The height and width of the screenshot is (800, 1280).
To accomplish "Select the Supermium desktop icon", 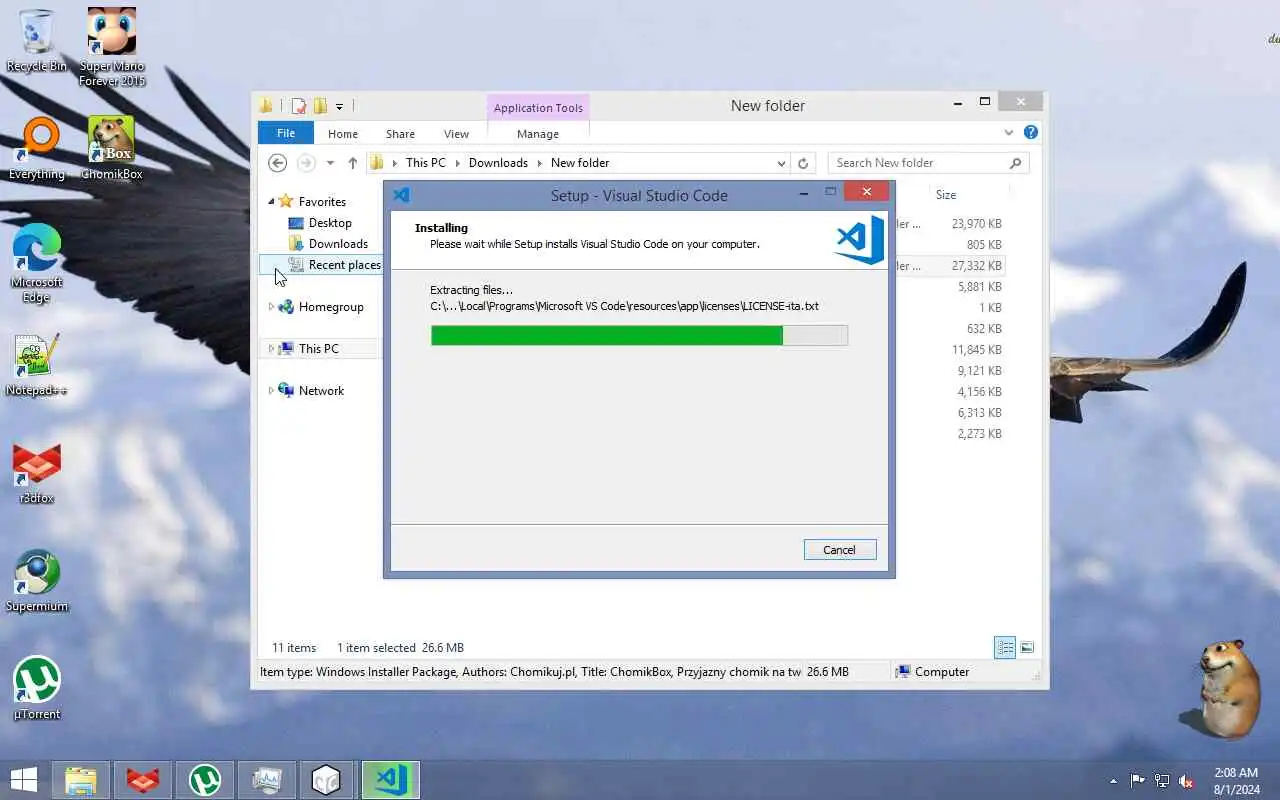I will tap(37, 581).
